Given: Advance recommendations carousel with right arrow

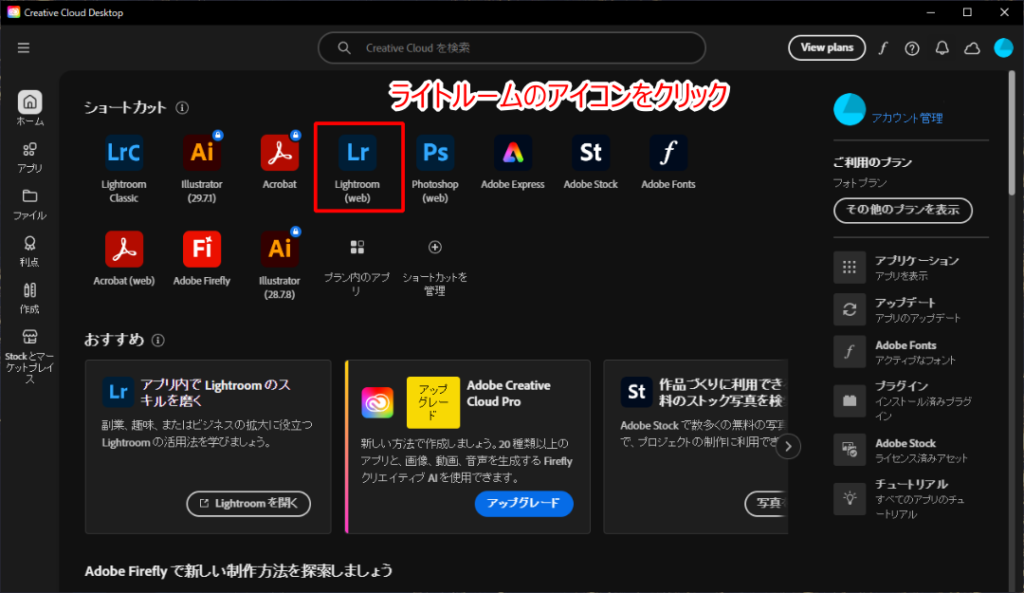Looking at the screenshot, I should point(788,447).
